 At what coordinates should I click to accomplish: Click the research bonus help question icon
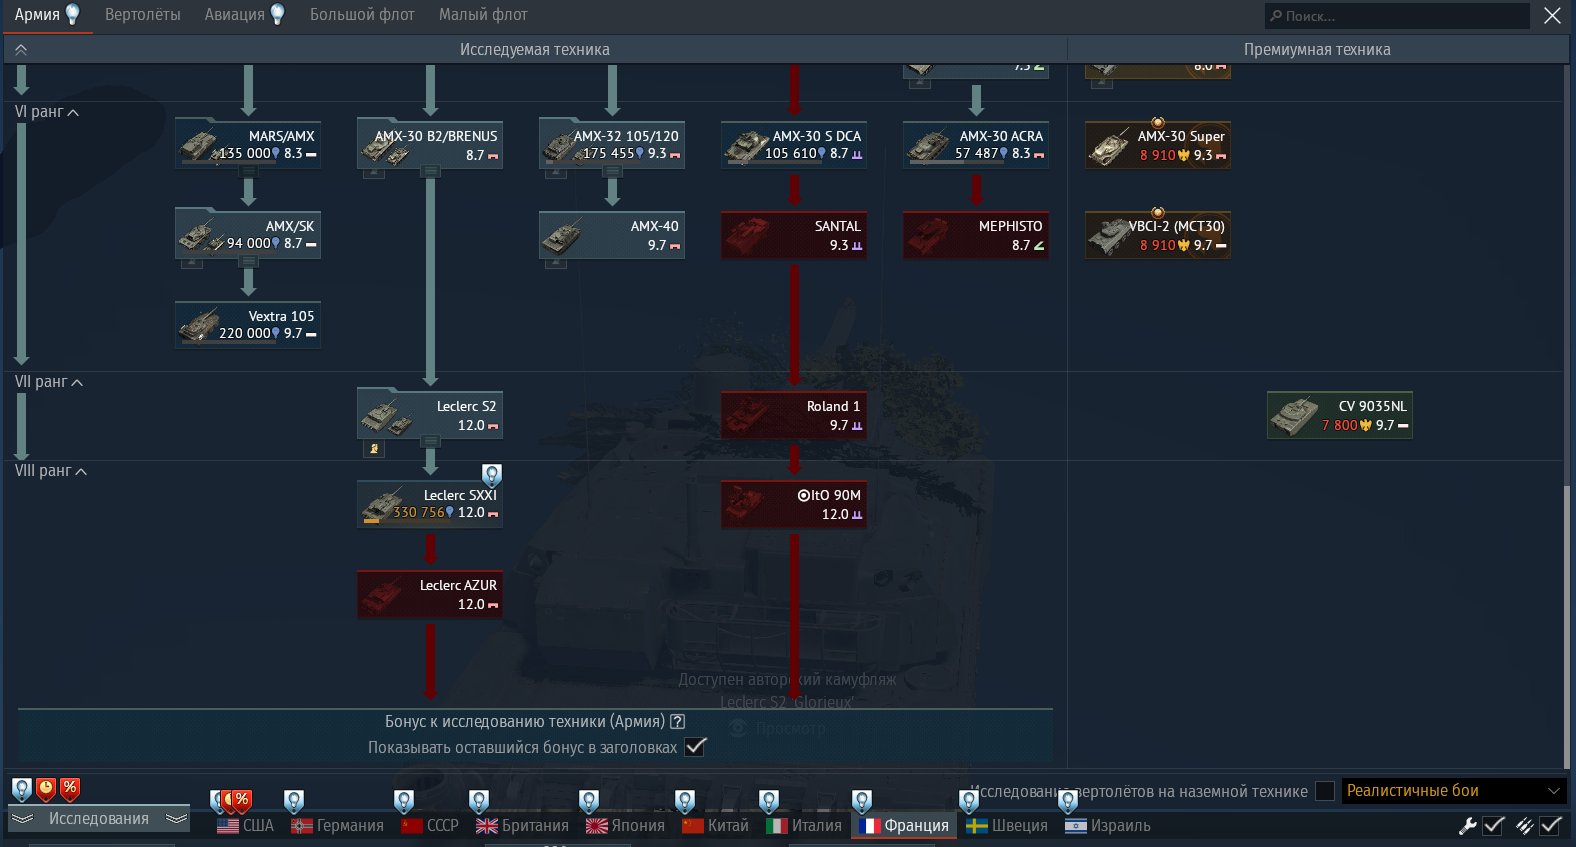677,721
